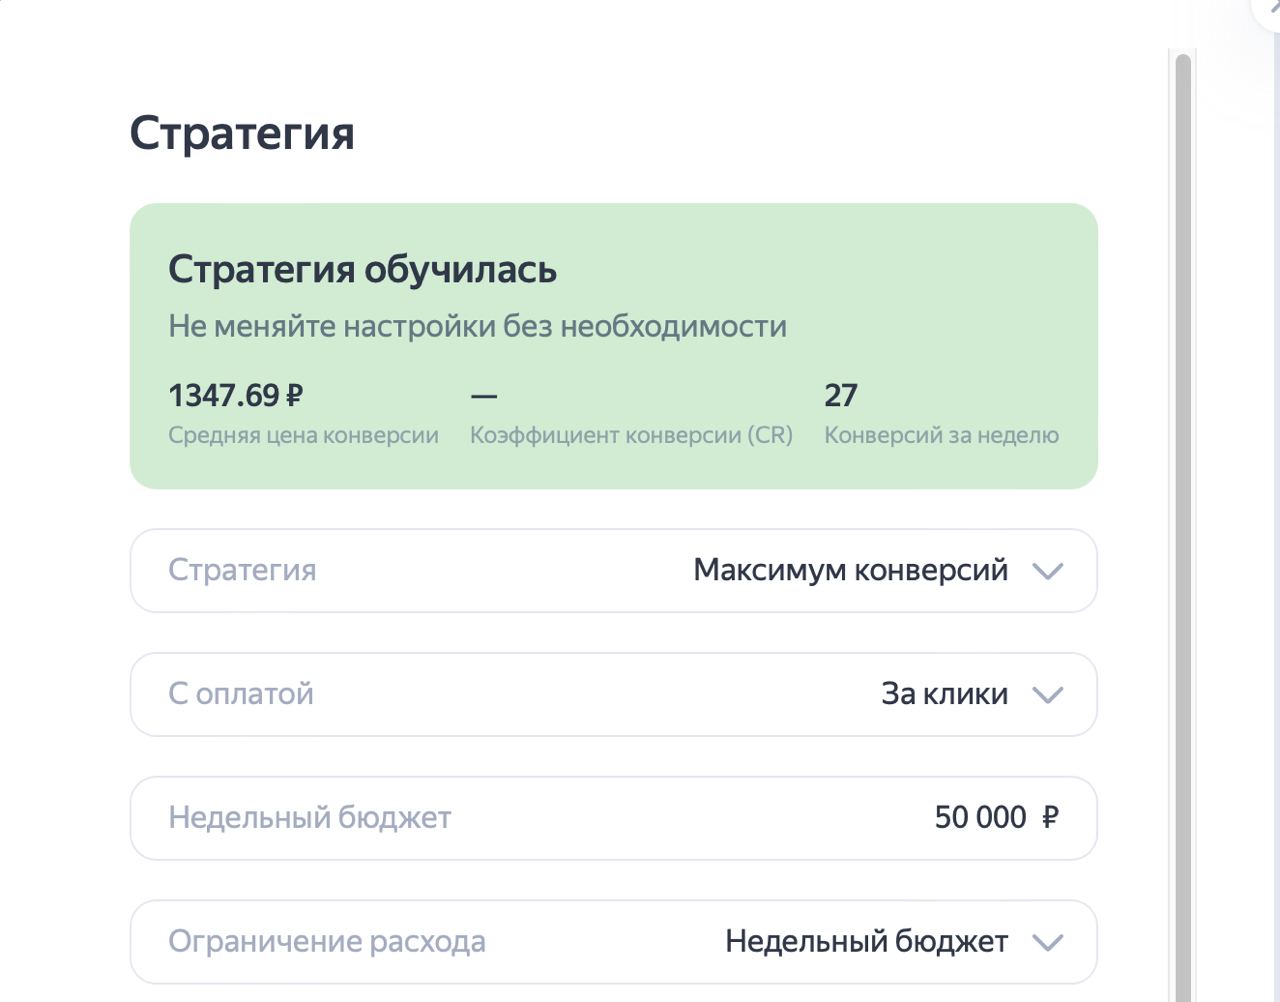Click the Средняя цена конверсии label

click(x=303, y=436)
